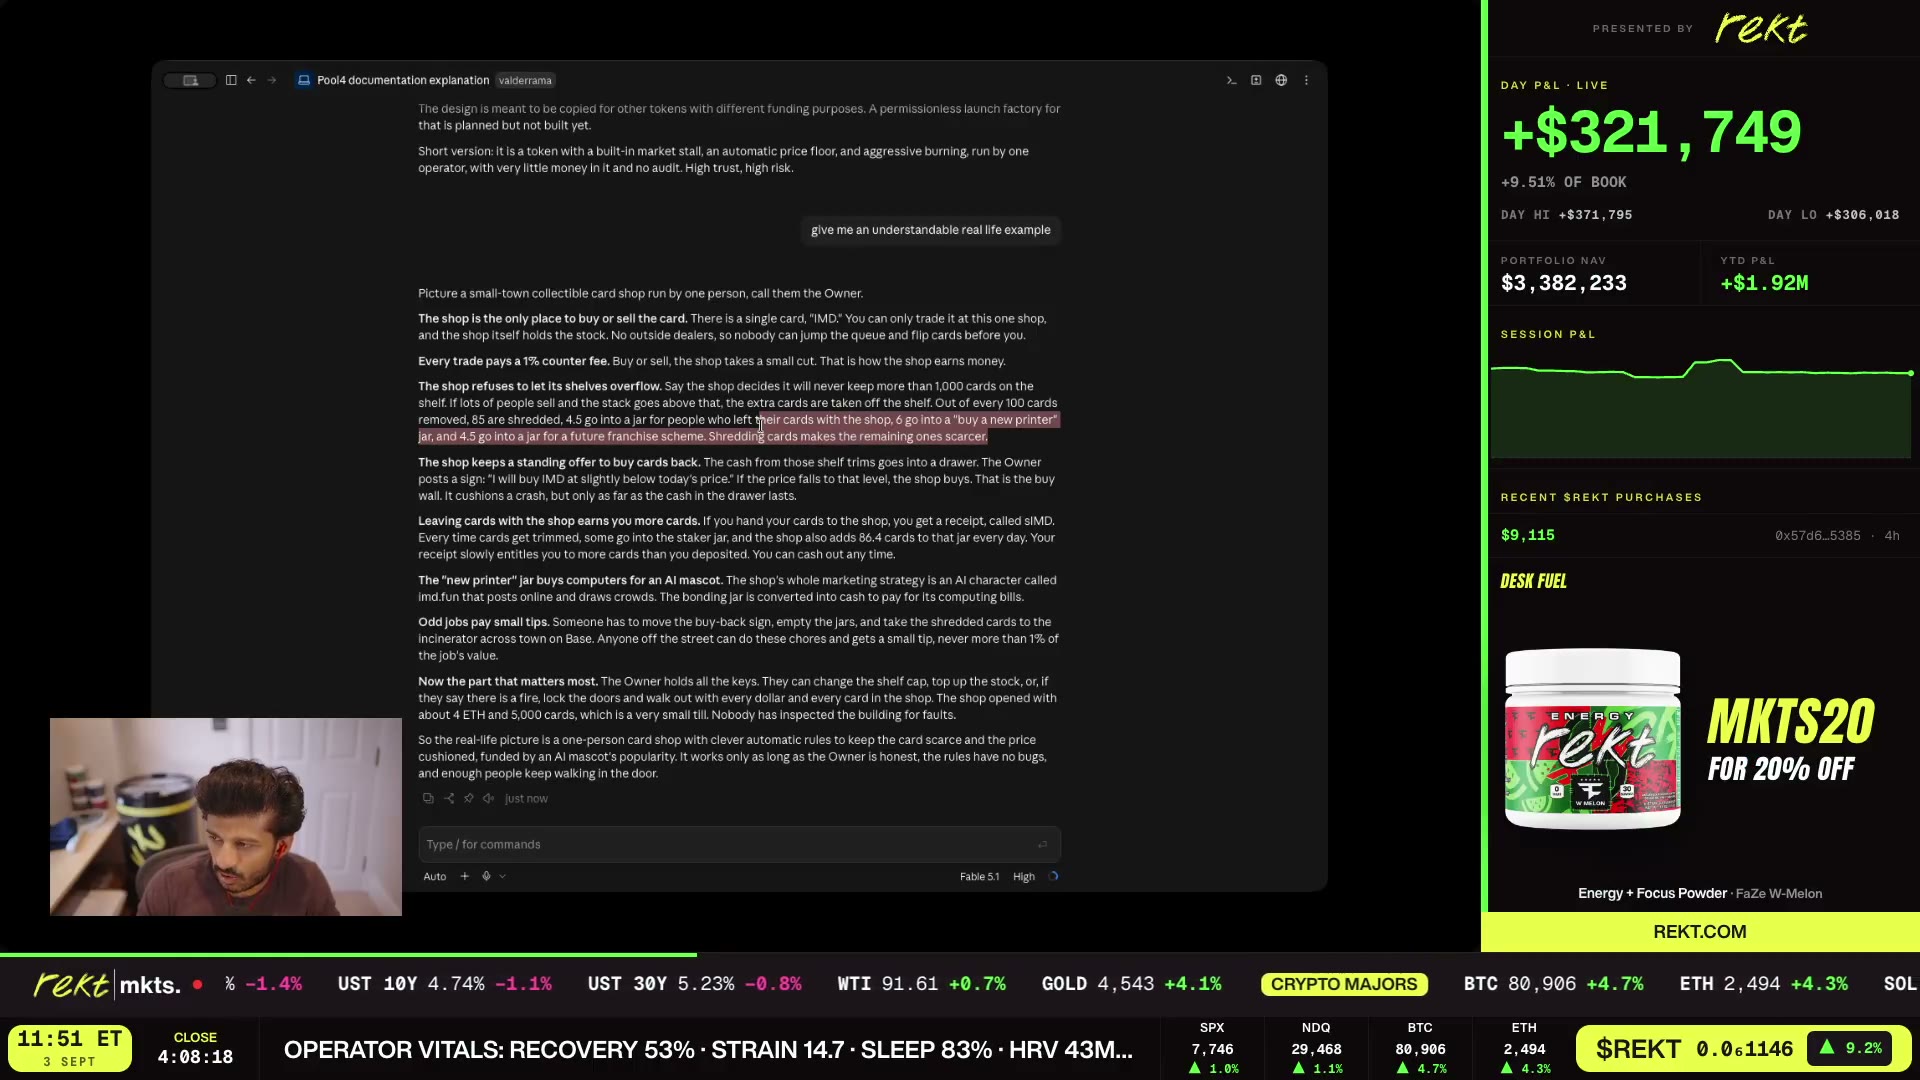This screenshot has height=1080, width=1920.
Task: Click the rekt mkts logo in ticker
Action: (x=107, y=985)
